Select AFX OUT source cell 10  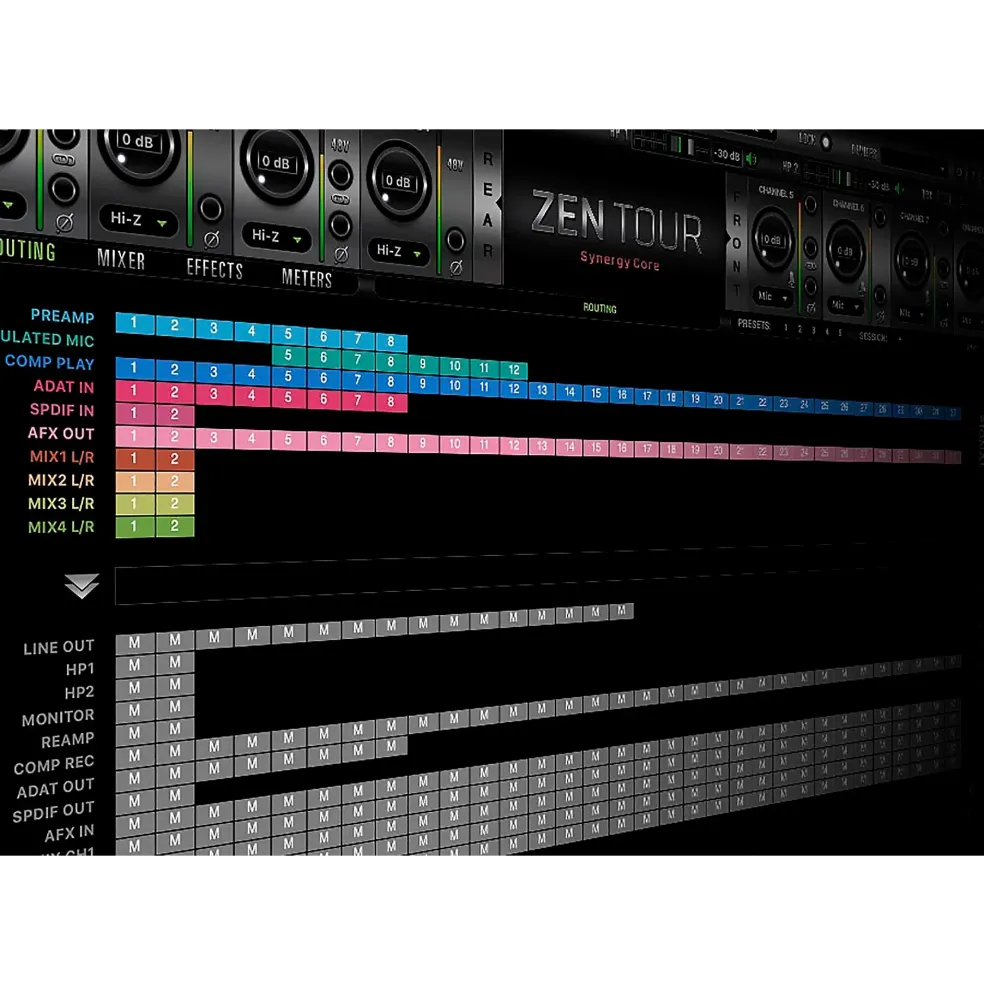click(x=454, y=444)
